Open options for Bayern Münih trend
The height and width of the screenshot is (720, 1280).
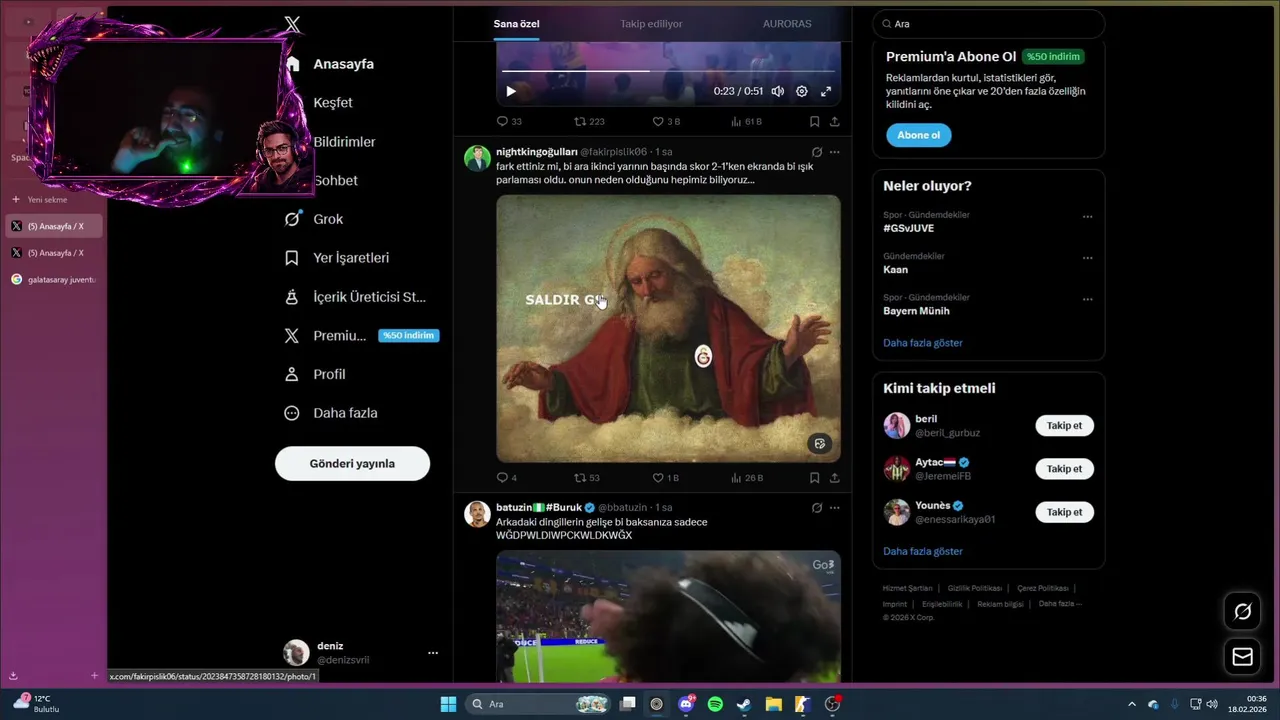(1087, 299)
